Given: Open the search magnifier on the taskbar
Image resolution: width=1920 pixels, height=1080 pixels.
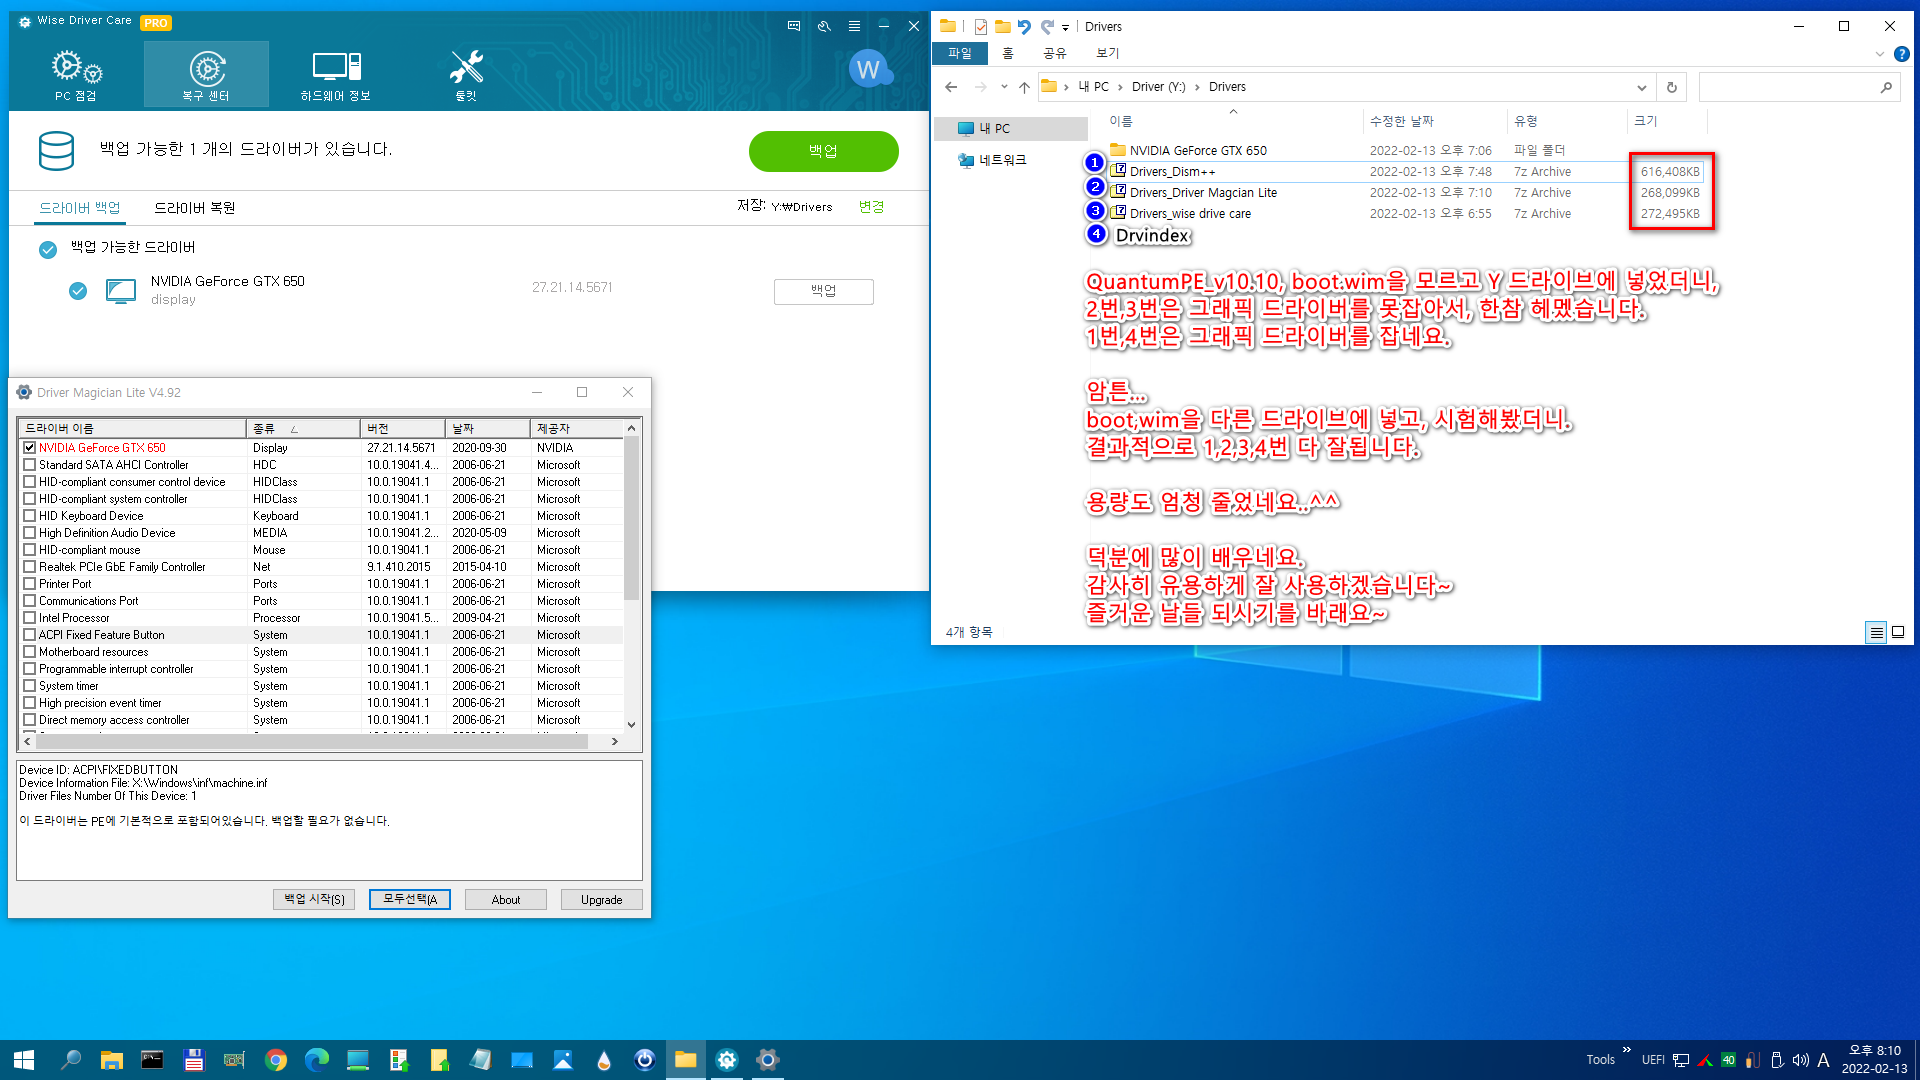Looking at the screenshot, I should 70,1060.
